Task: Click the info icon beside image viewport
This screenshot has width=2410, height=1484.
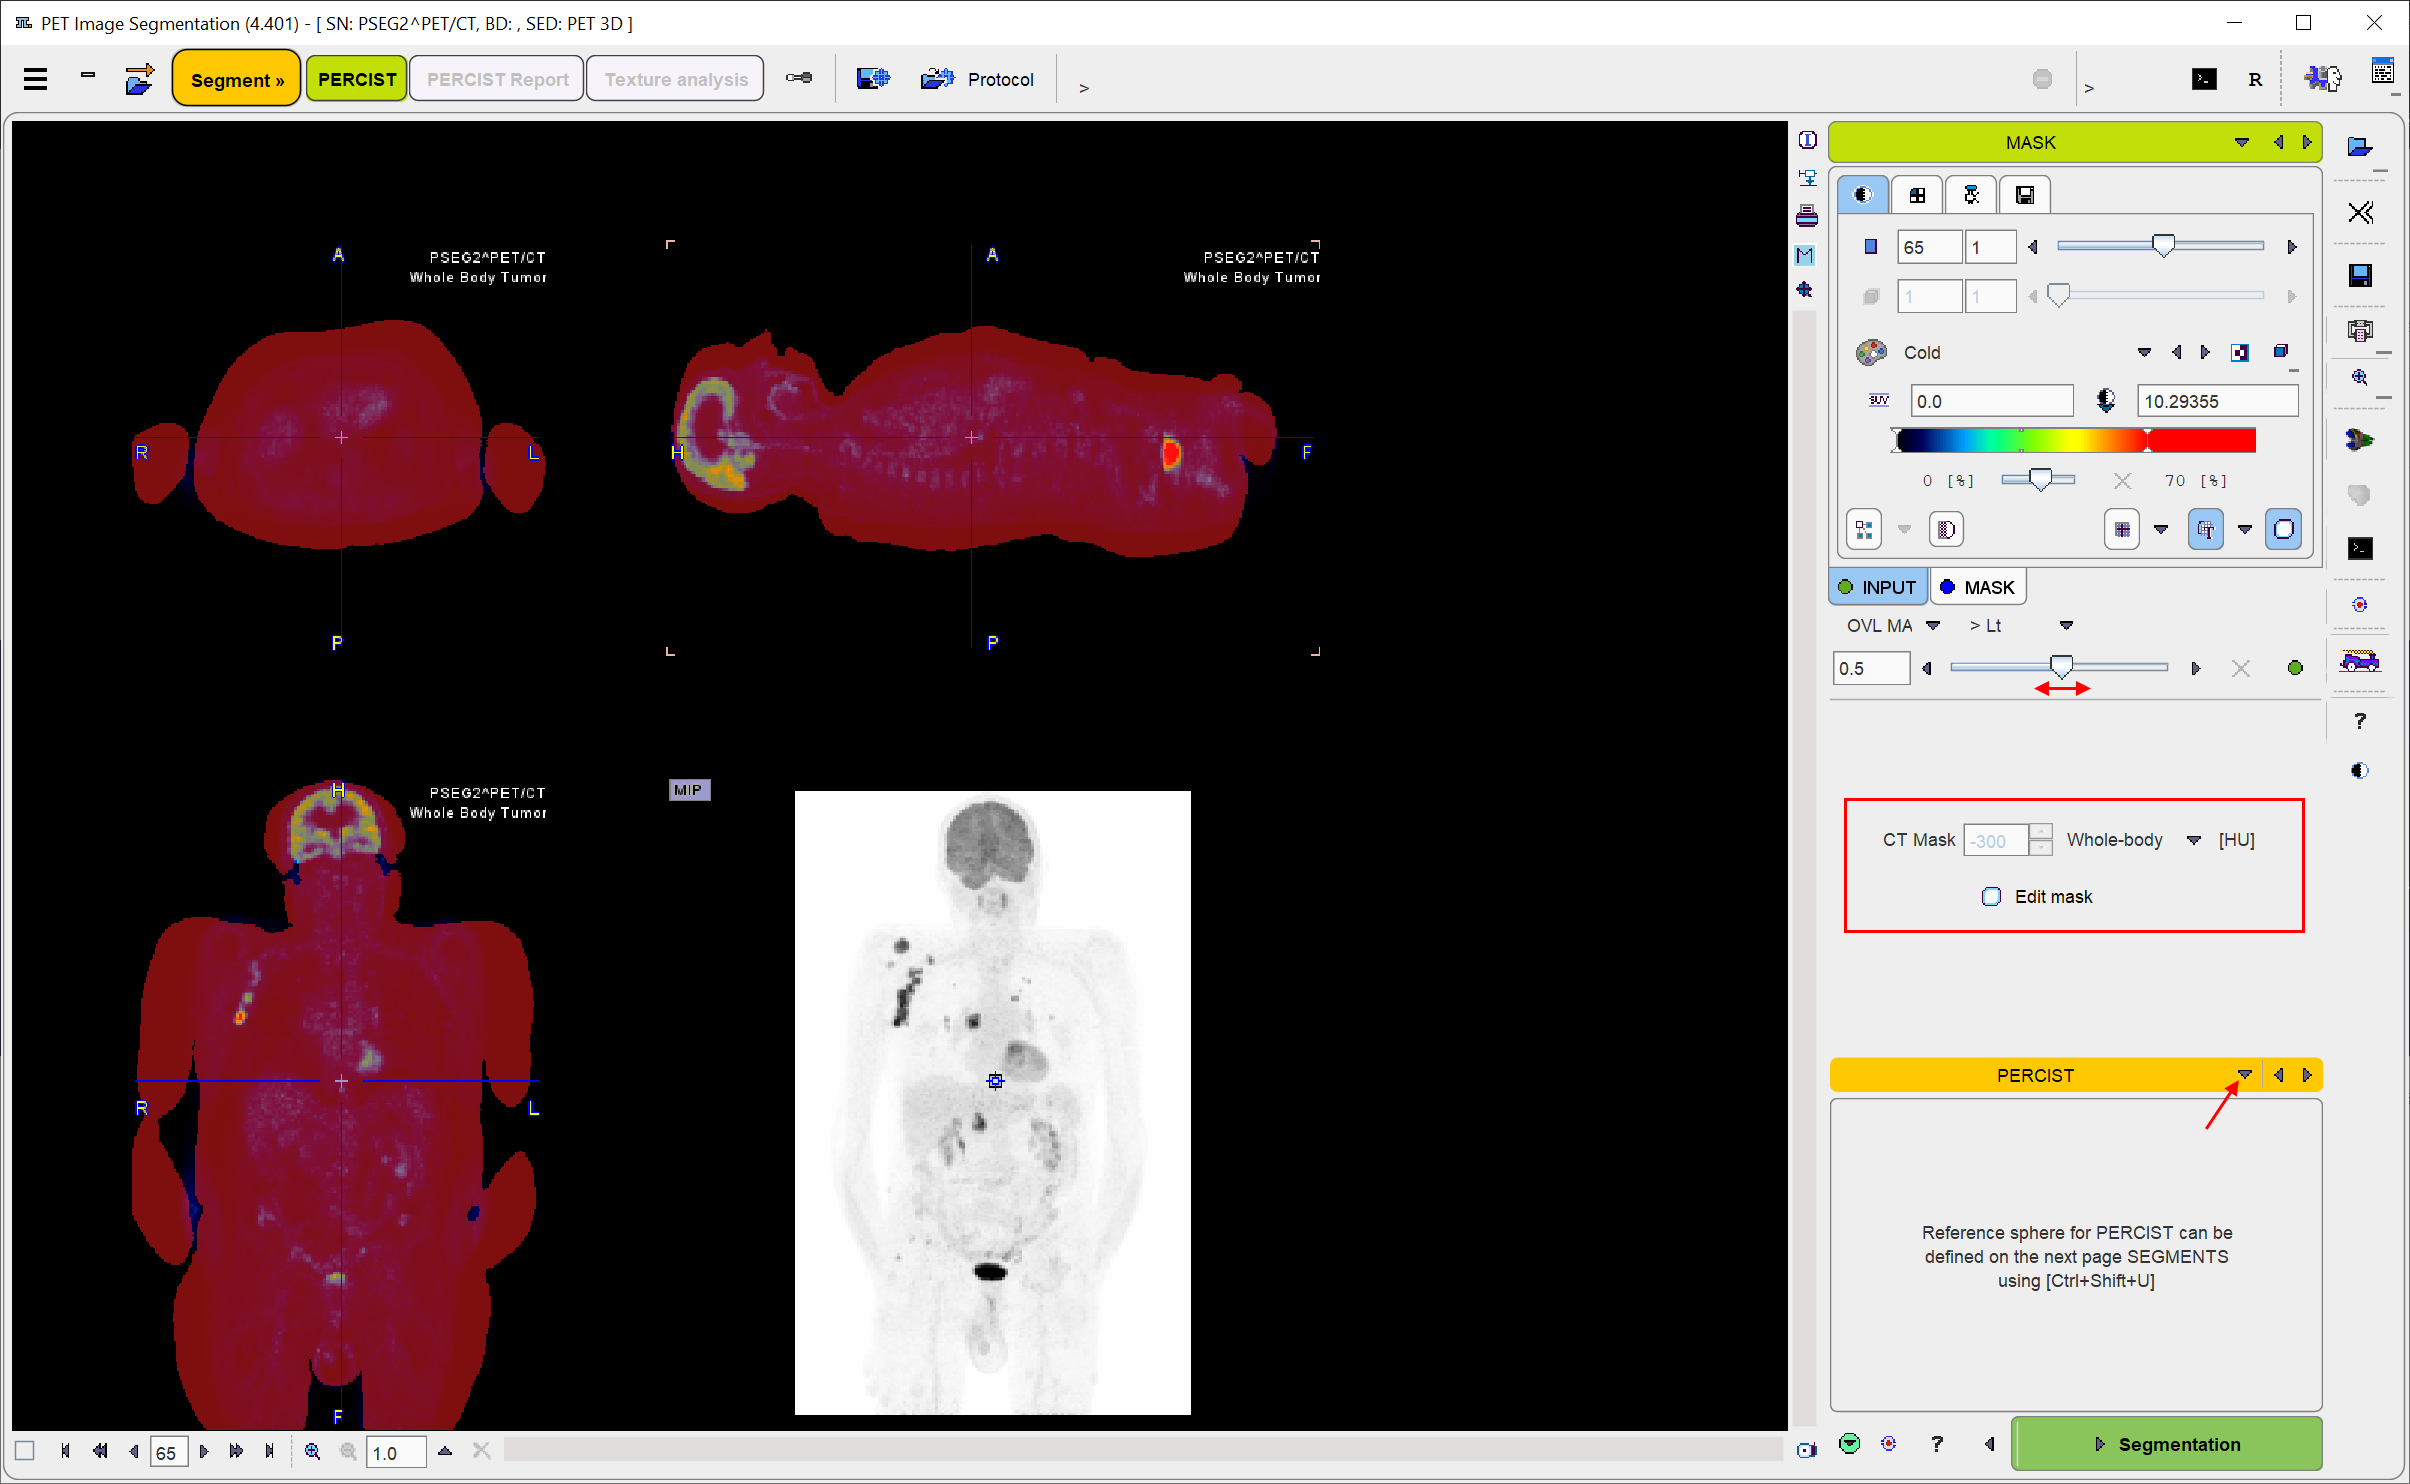Action: tap(1807, 140)
